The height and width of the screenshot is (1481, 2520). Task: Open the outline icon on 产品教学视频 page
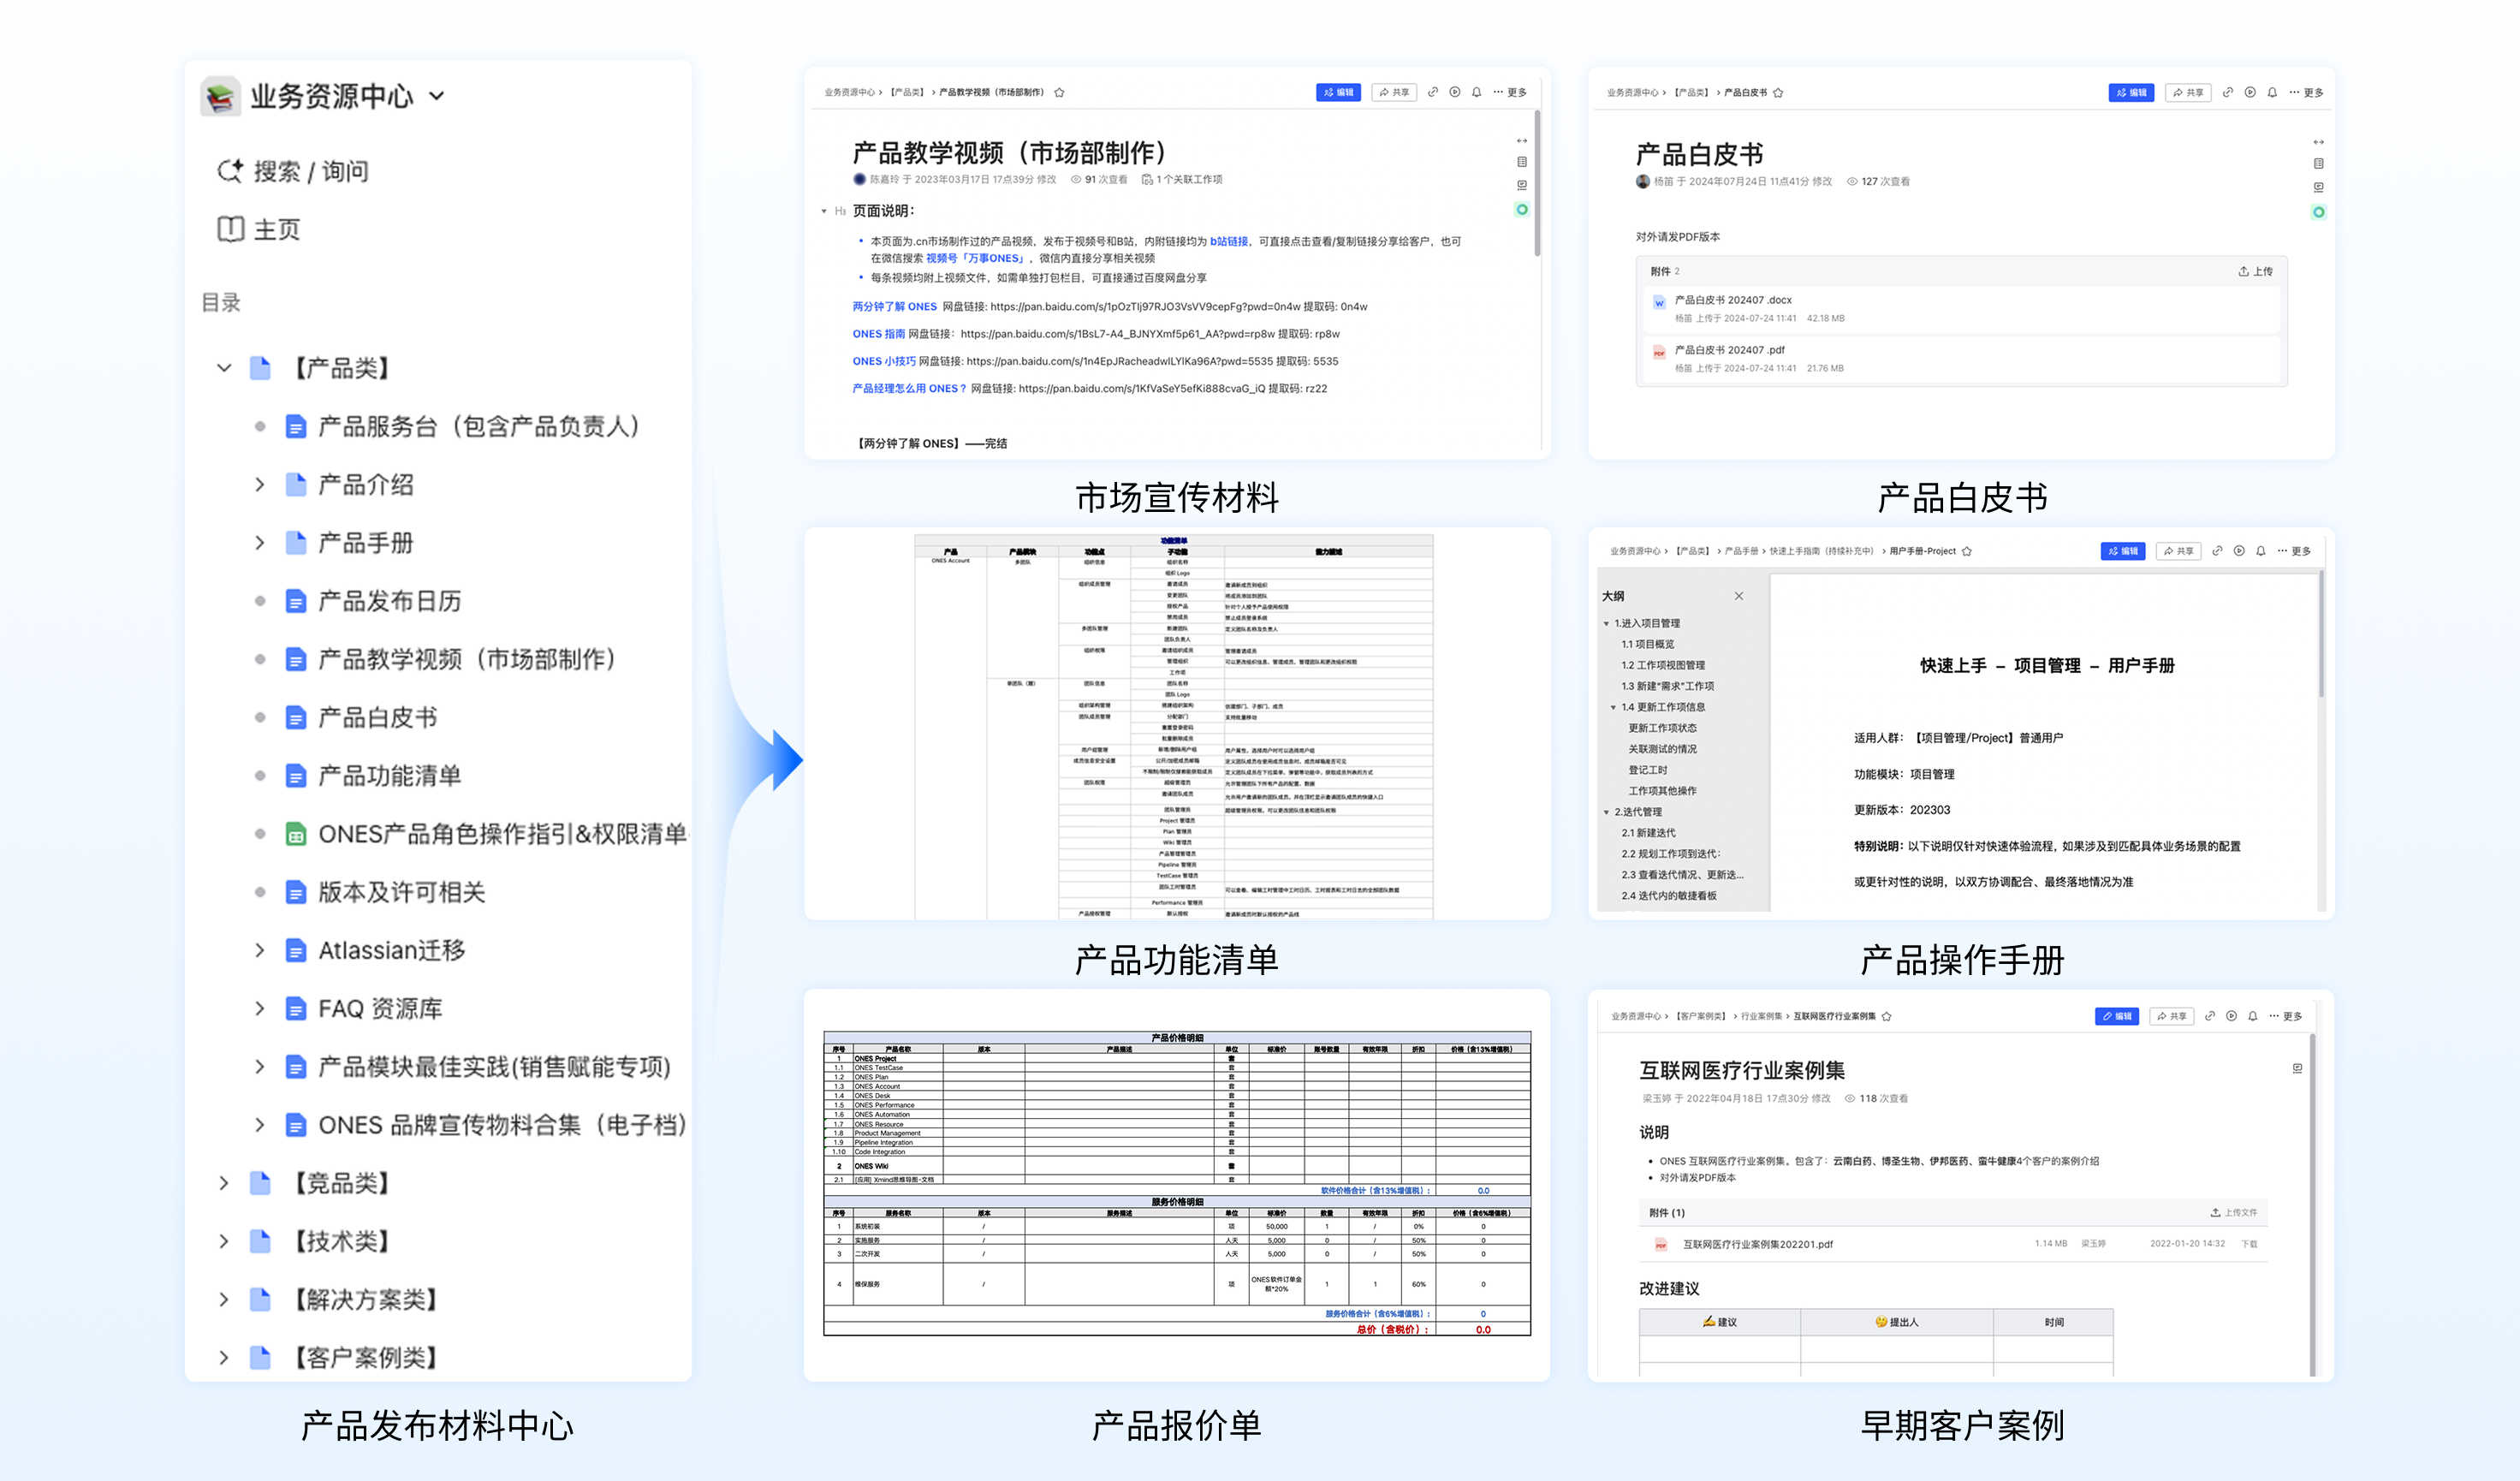pos(1522,162)
